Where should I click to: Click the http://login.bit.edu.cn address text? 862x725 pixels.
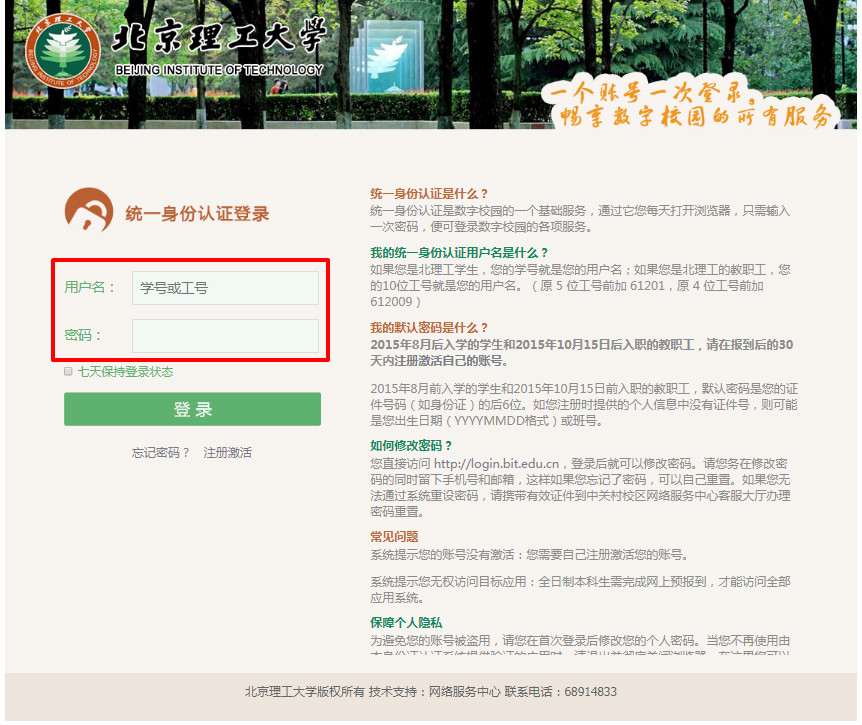[496, 463]
